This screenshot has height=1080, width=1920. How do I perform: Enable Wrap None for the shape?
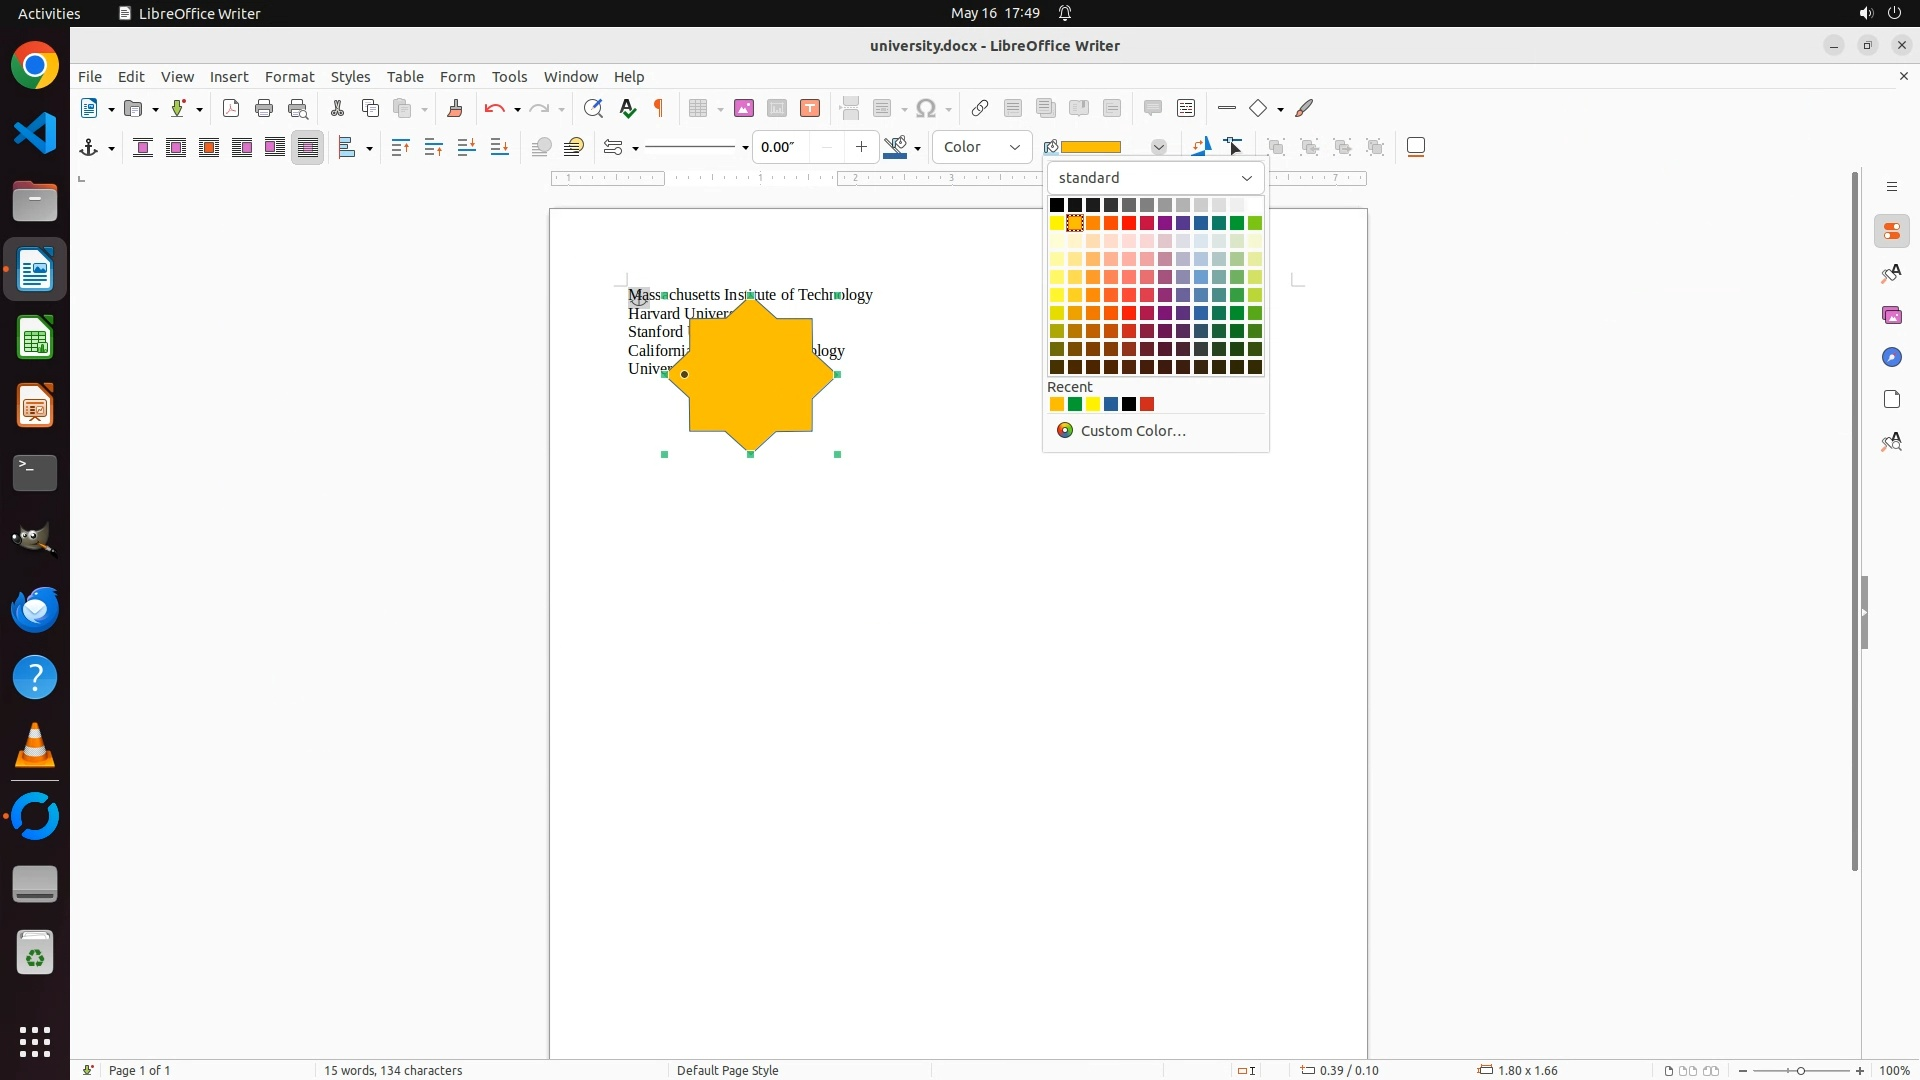tap(143, 148)
